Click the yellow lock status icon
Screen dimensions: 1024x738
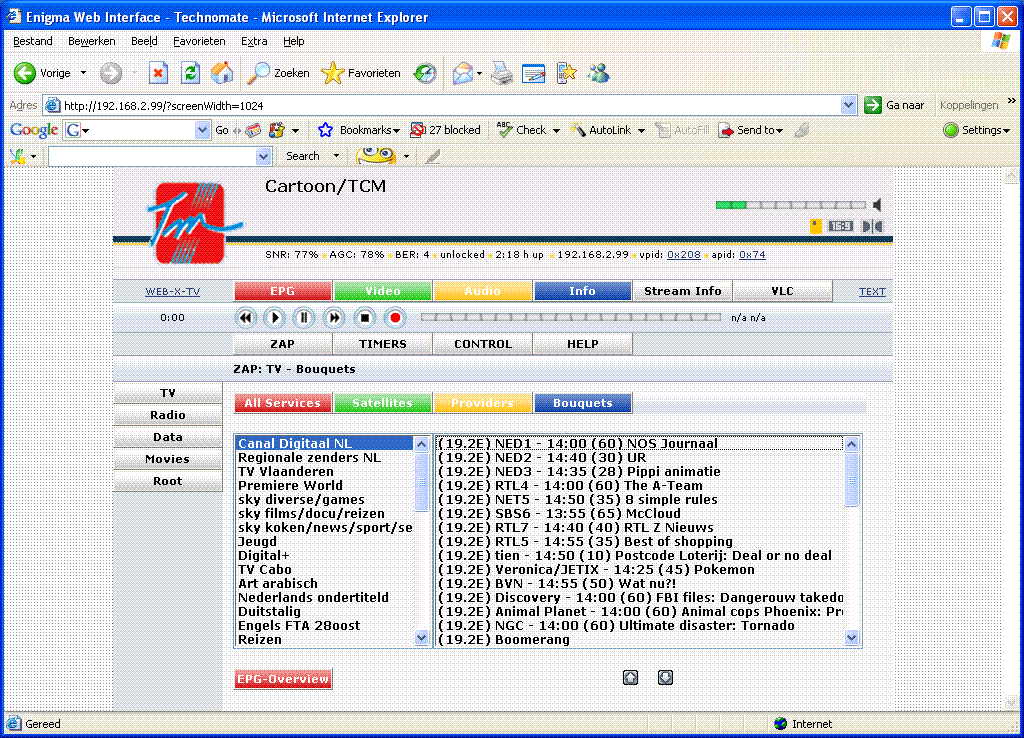click(816, 227)
